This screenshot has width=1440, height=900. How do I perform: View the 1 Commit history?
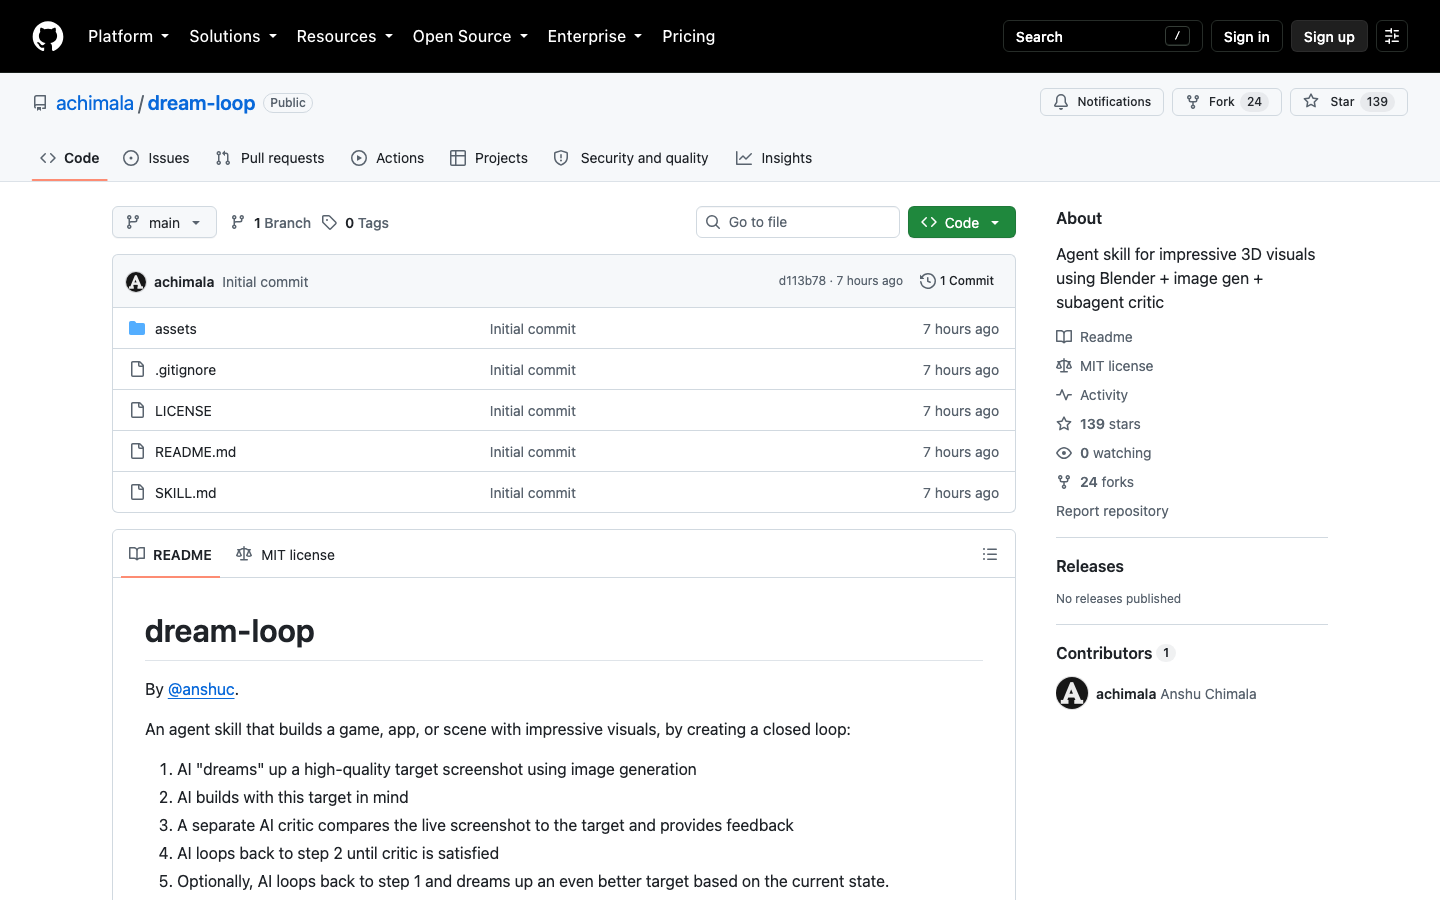pyautogui.click(x=957, y=281)
